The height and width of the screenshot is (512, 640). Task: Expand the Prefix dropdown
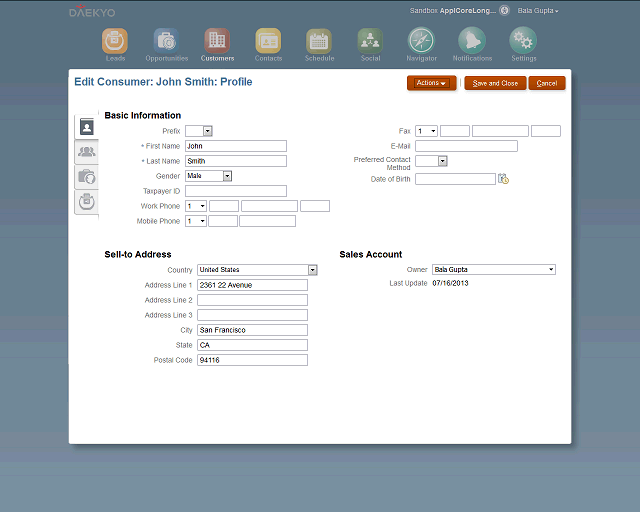tap(208, 131)
